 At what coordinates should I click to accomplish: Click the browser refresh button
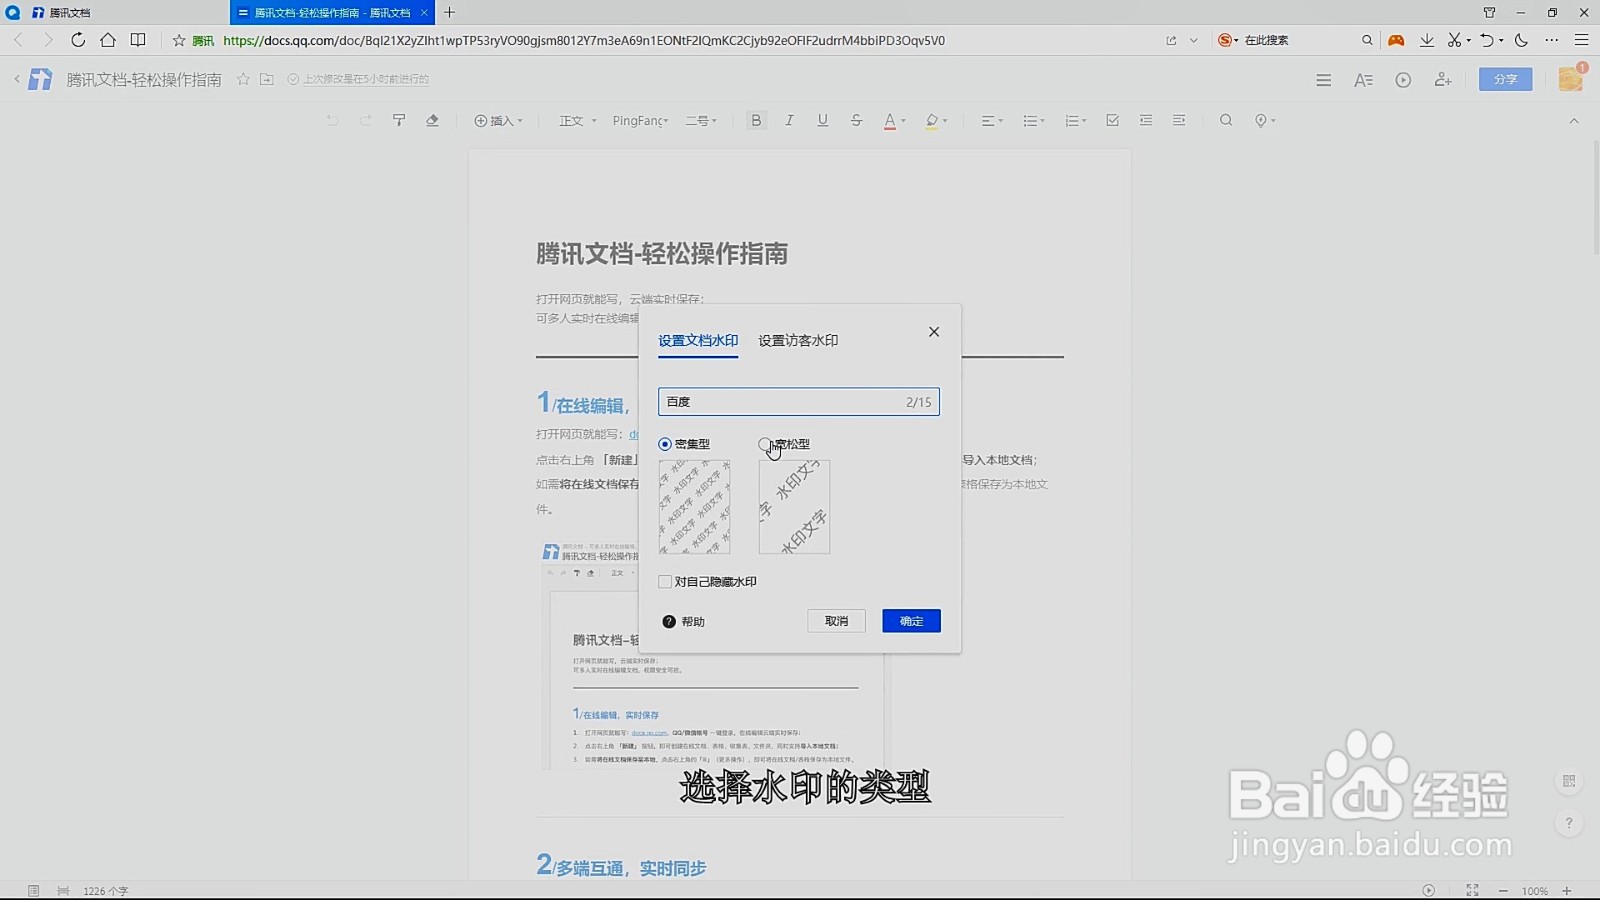click(78, 40)
